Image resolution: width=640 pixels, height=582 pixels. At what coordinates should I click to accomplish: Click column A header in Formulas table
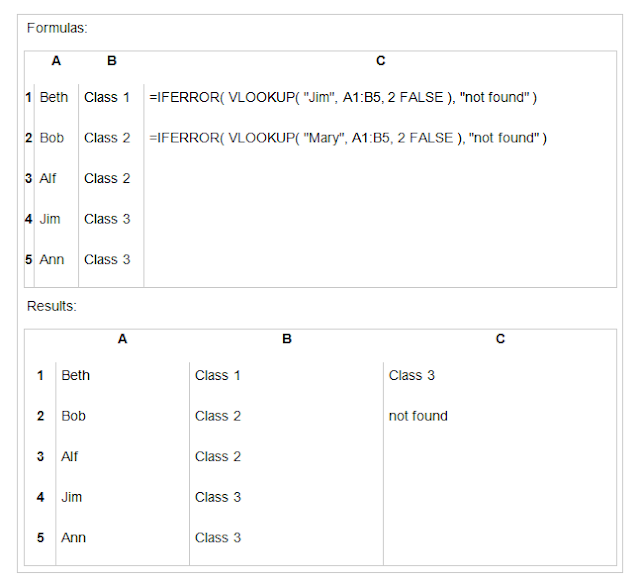coord(56,61)
